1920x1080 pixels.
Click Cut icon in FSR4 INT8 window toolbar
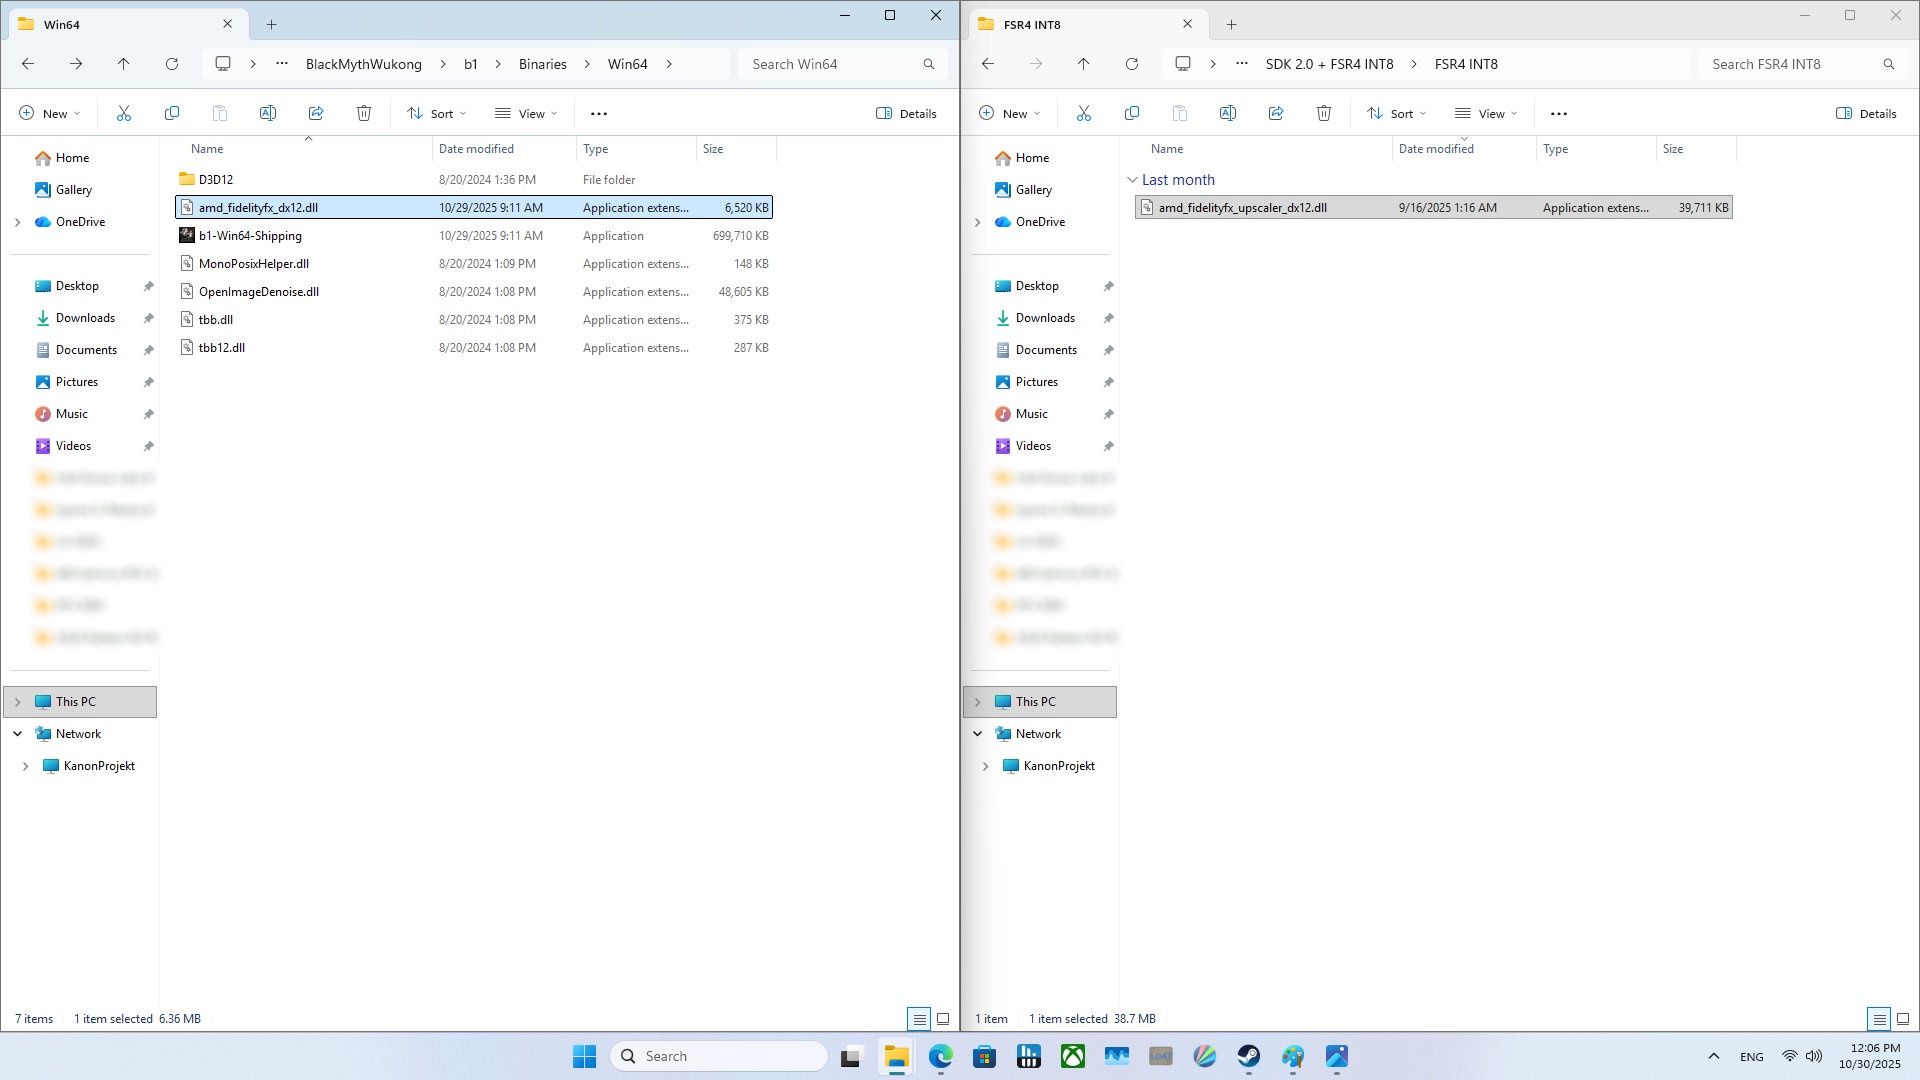[x=1084, y=113]
